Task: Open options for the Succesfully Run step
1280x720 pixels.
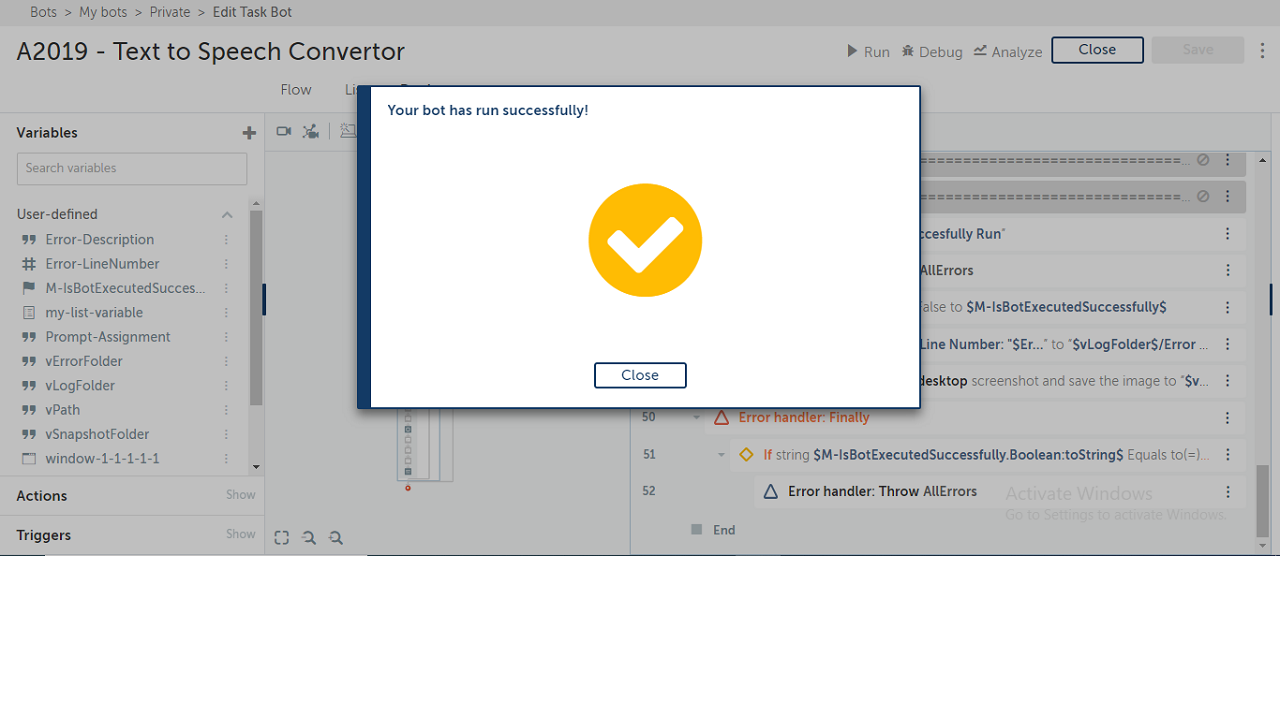Action: 1228,233
